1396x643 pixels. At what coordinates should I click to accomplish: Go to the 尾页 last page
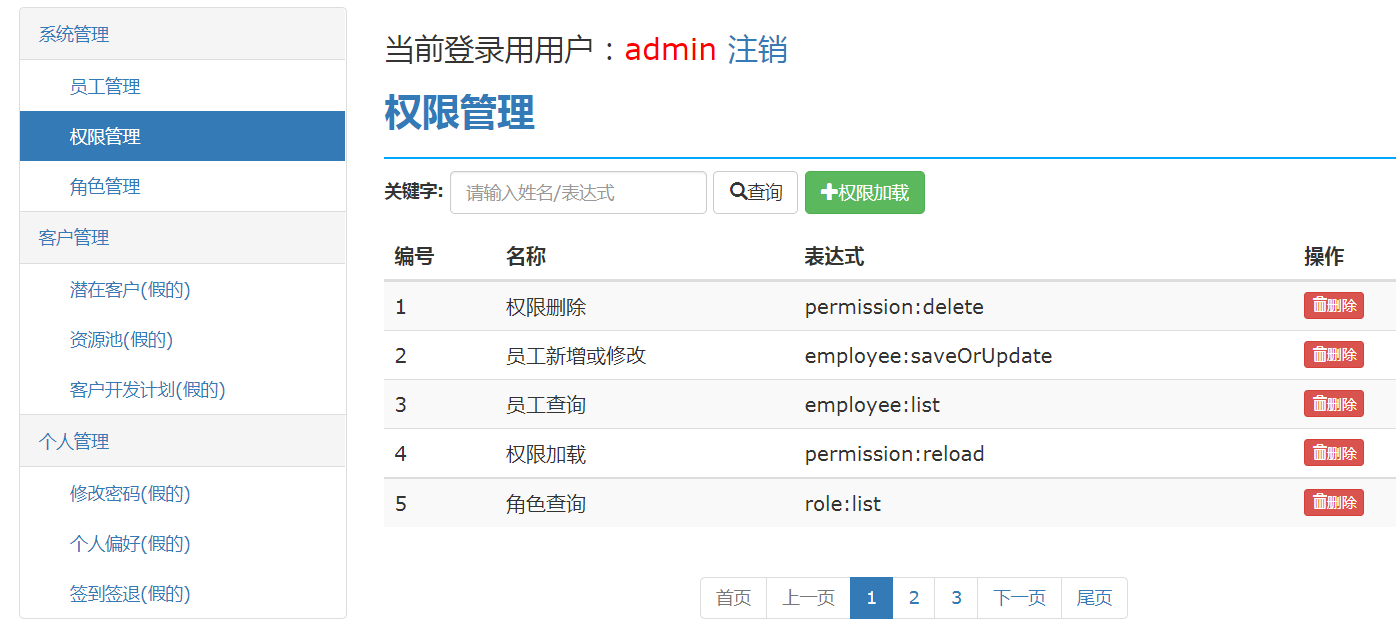pos(1094,598)
